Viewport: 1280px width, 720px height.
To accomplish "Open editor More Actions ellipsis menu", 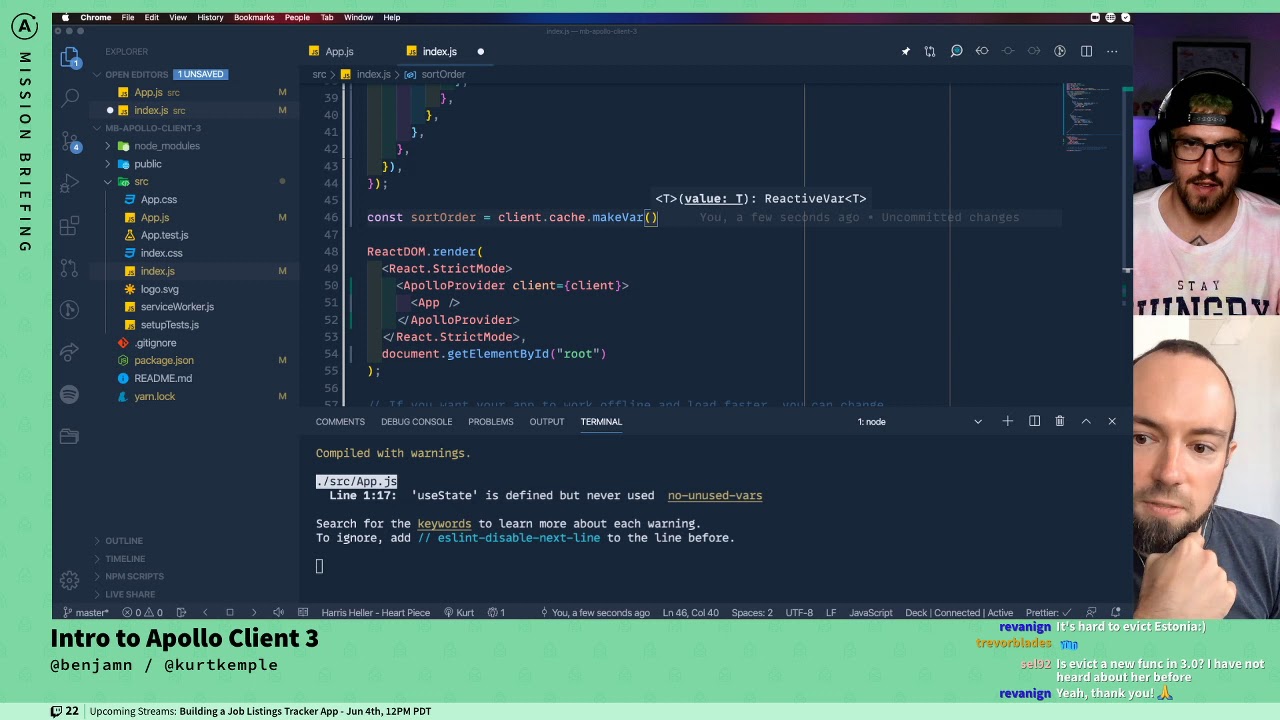I will tap(1112, 52).
